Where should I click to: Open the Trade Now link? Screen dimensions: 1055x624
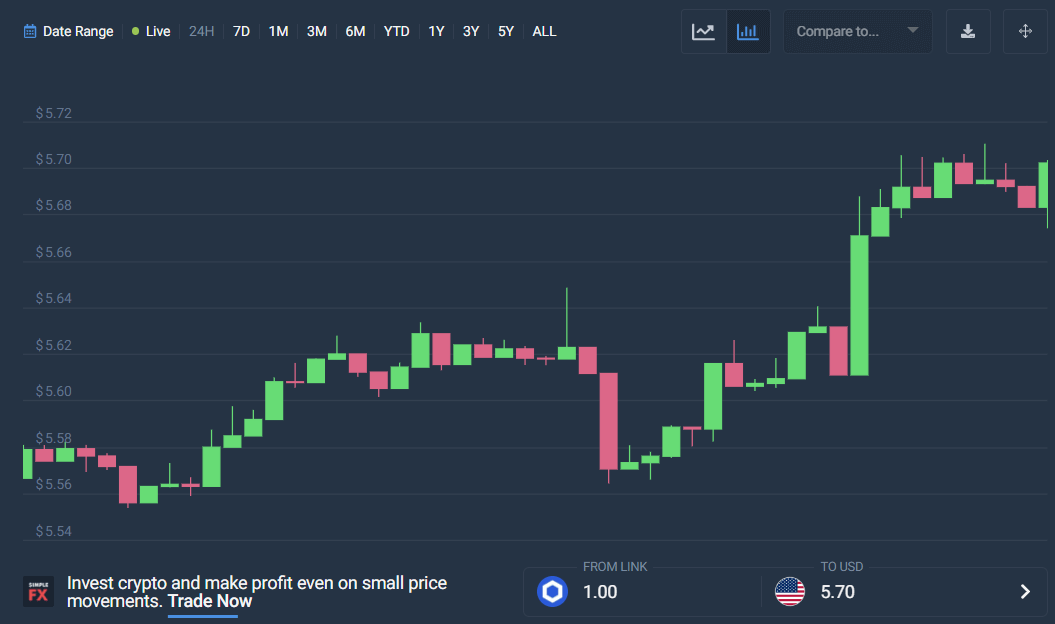pos(210,601)
